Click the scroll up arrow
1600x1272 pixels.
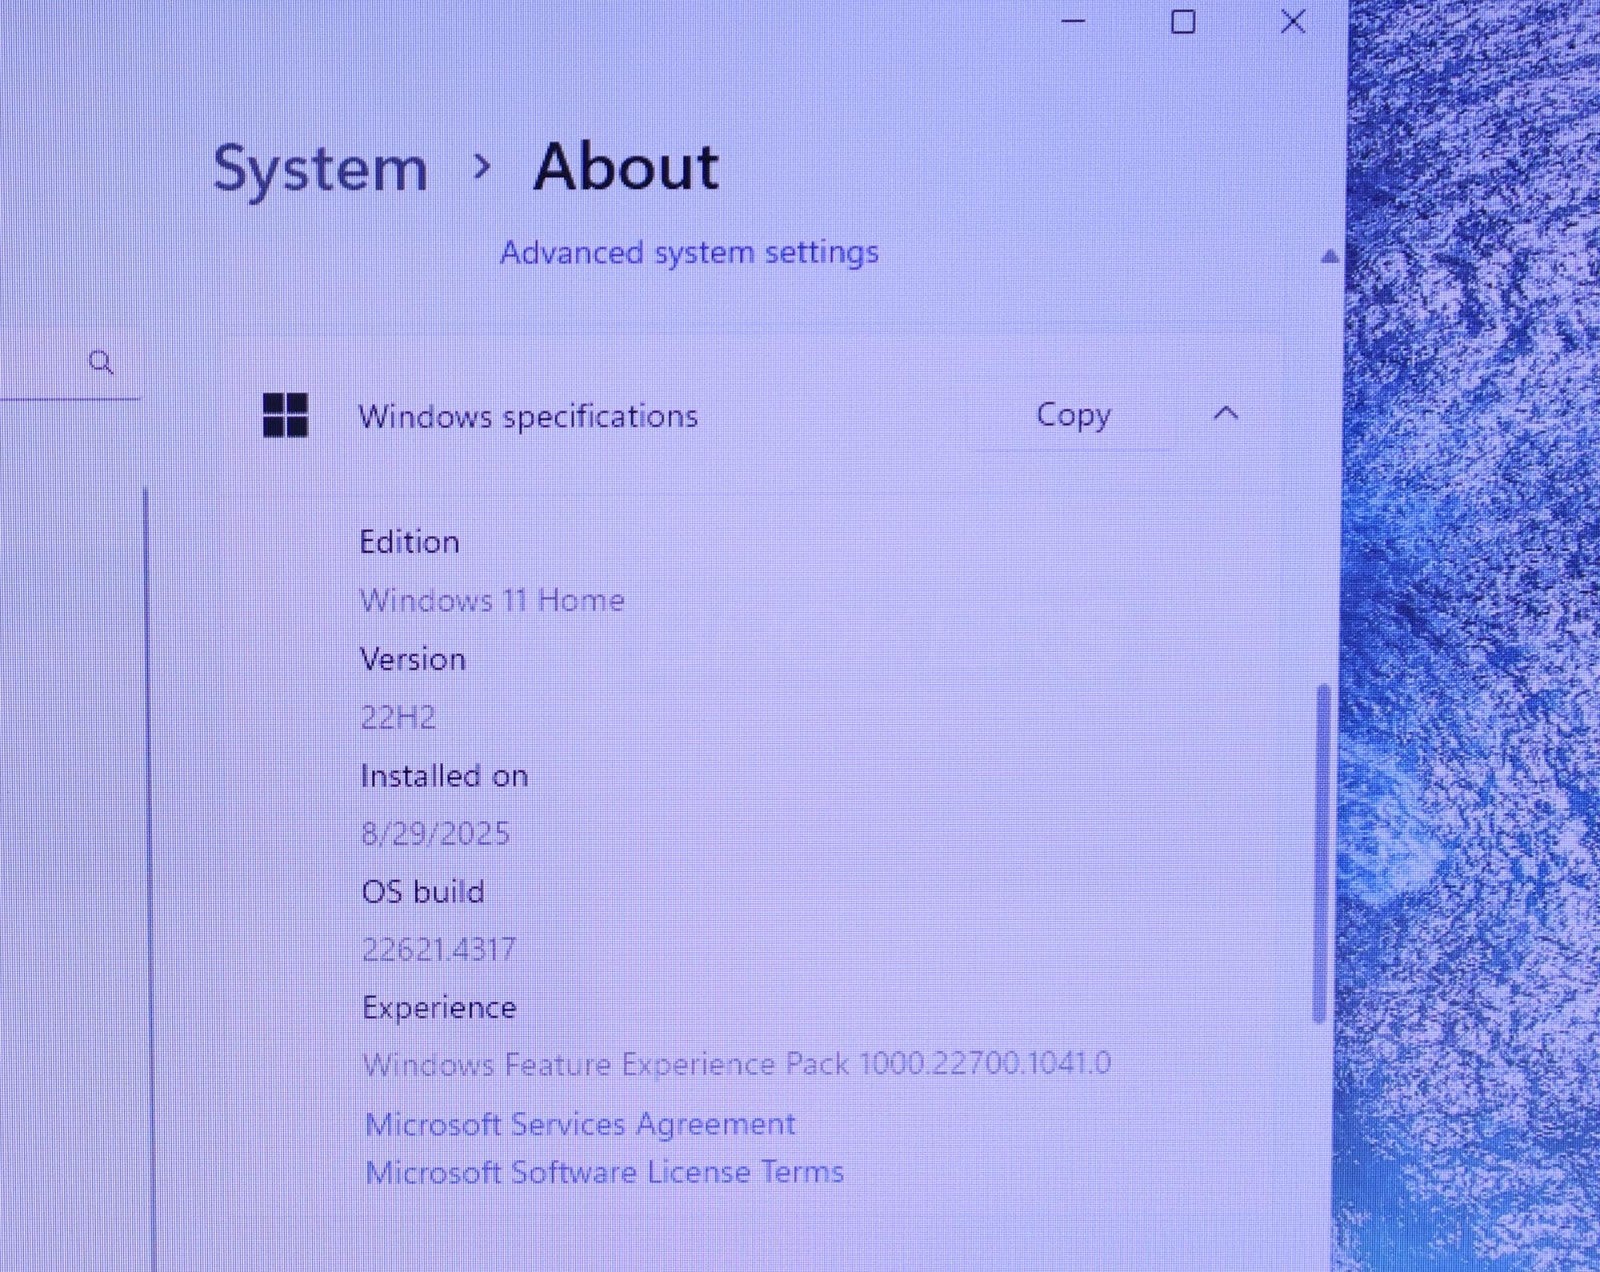click(1329, 257)
